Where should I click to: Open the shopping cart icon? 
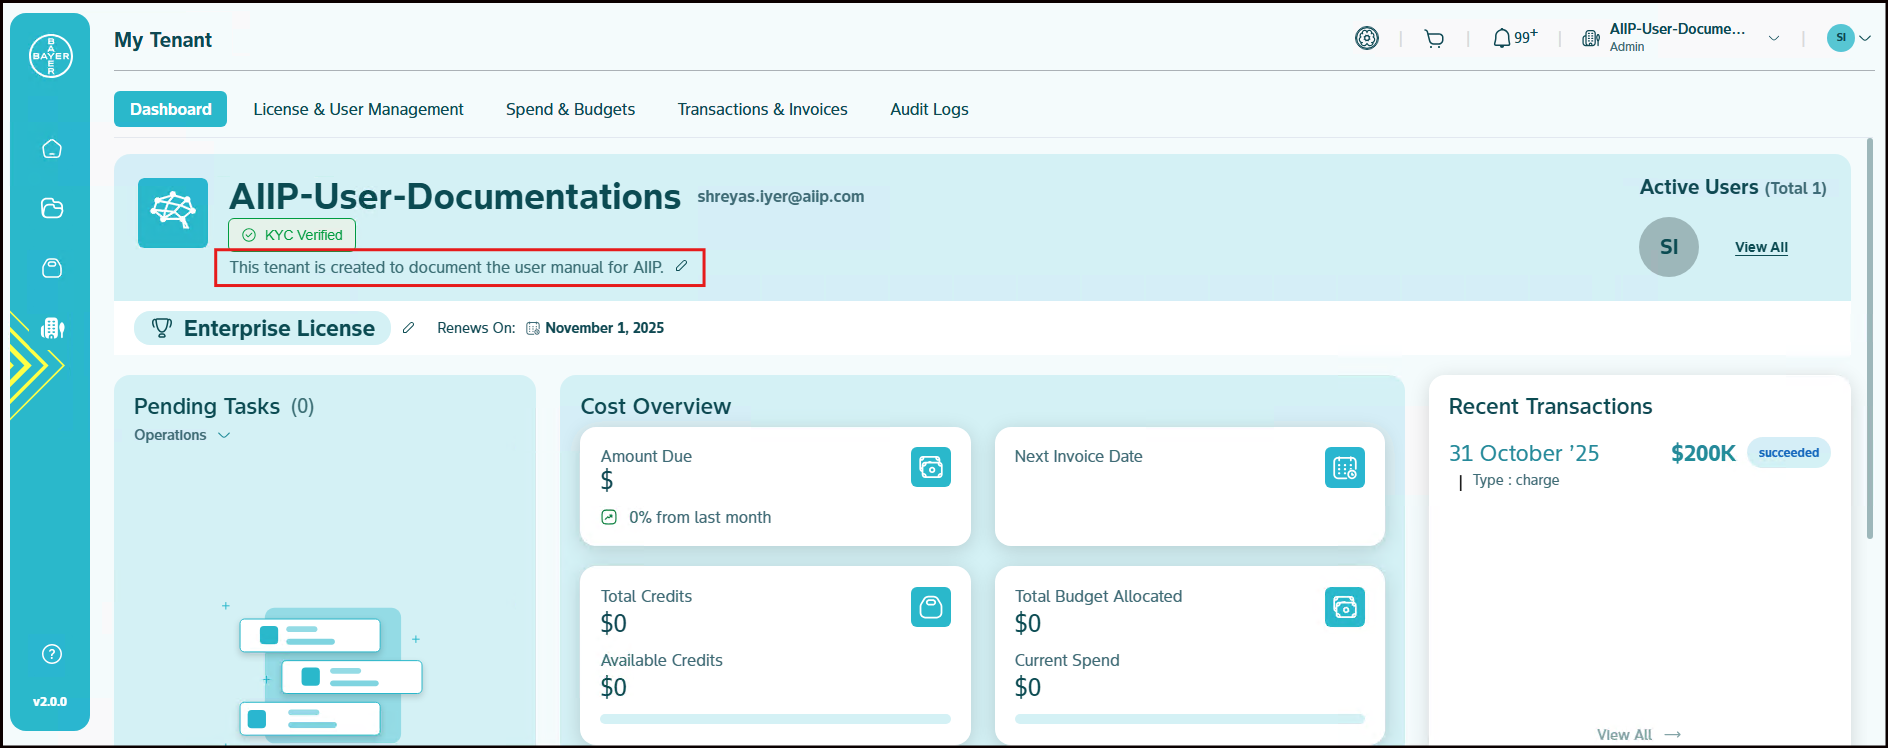click(1434, 39)
